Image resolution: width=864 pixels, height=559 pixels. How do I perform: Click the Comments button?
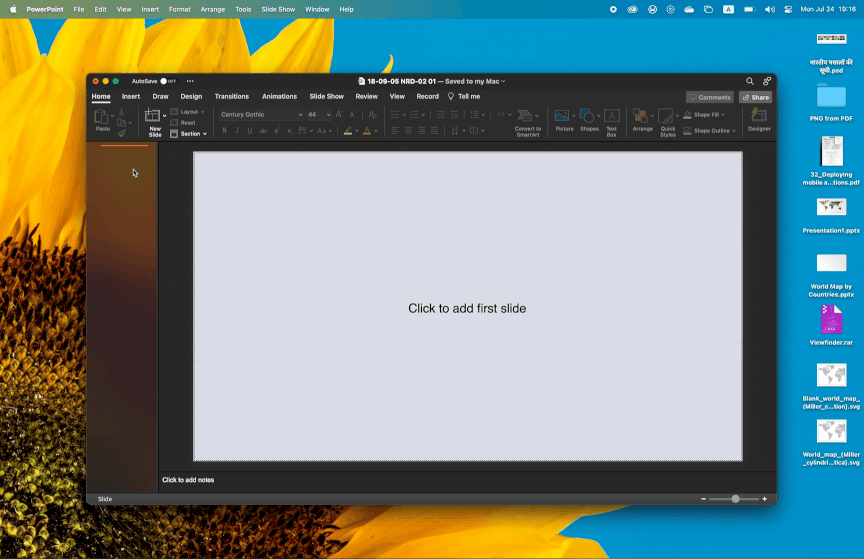(709, 97)
